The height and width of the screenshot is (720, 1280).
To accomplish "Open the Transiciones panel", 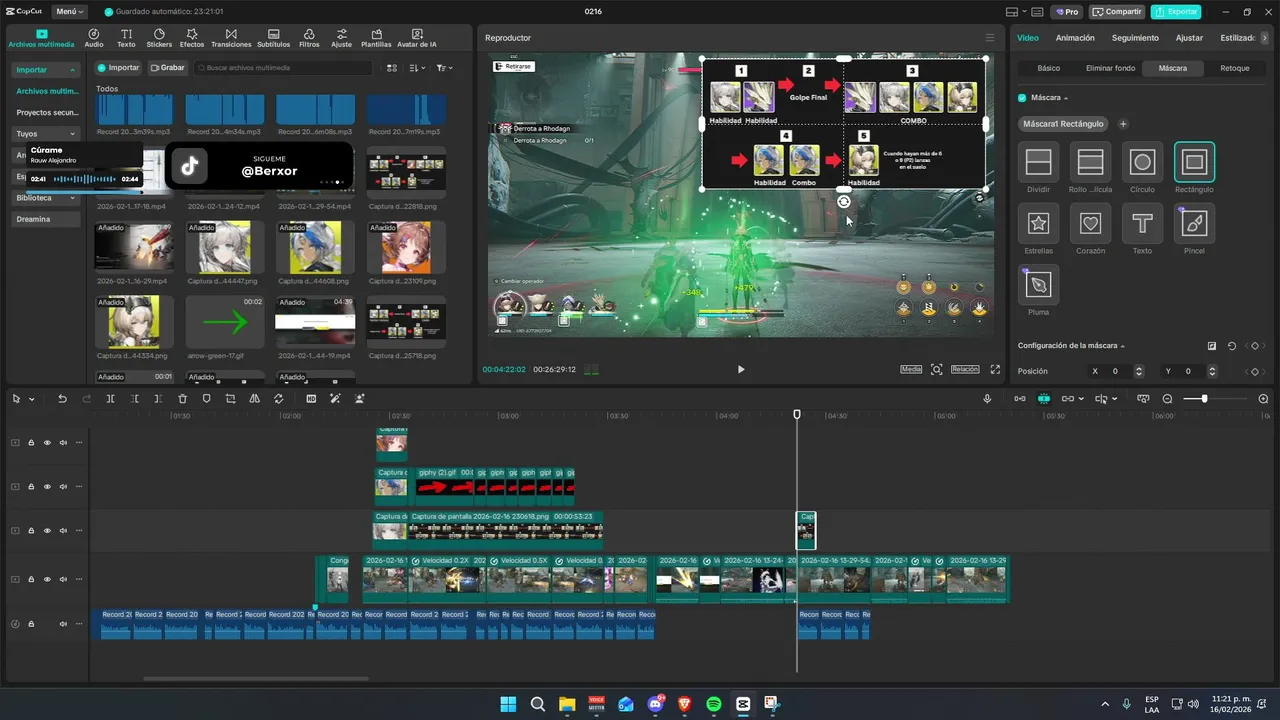I will point(231,39).
